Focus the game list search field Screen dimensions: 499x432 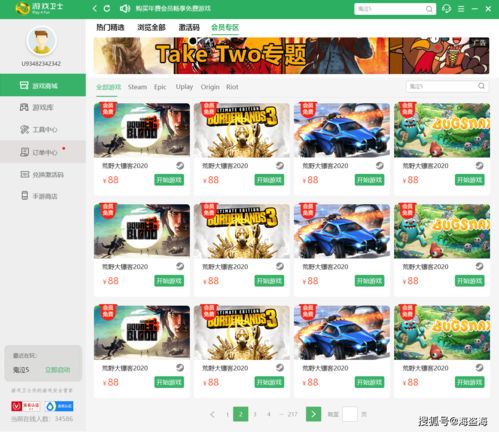point(447,86)
